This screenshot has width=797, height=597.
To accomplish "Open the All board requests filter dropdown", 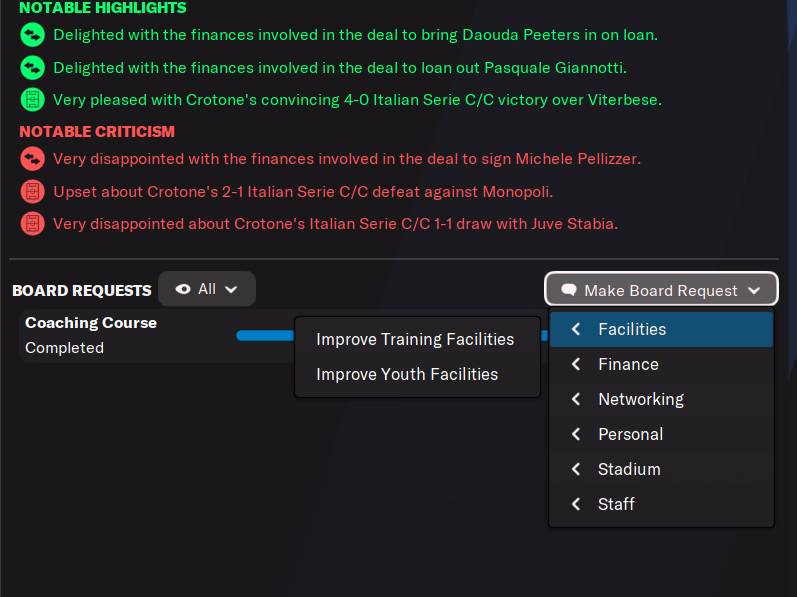I will (x=207, y=289).
